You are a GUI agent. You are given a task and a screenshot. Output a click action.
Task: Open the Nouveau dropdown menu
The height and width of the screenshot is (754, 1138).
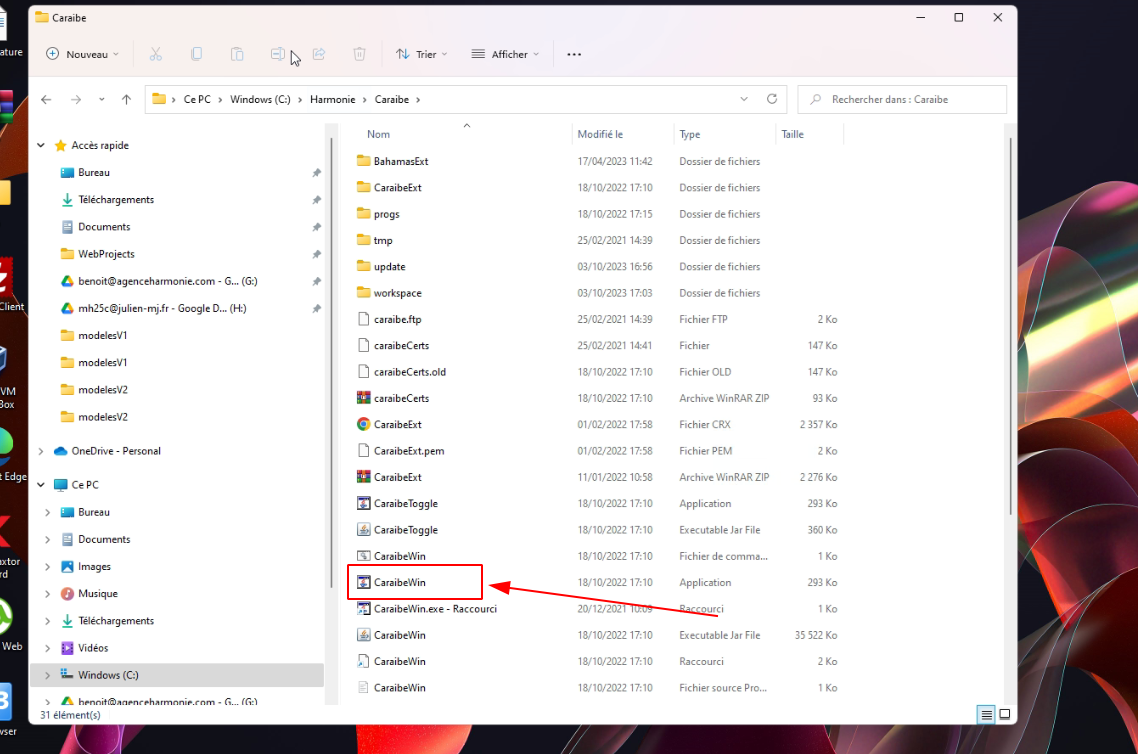pyautogui.click(x=83, y=54)
